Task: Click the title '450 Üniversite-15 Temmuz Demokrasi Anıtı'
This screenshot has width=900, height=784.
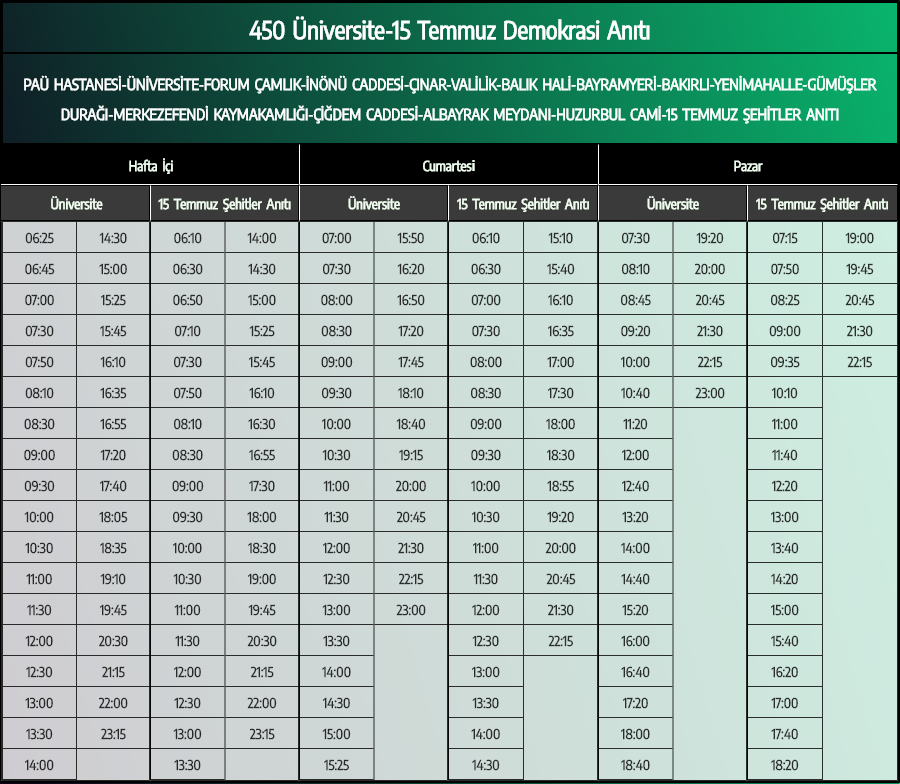Action: pos(449,30)
